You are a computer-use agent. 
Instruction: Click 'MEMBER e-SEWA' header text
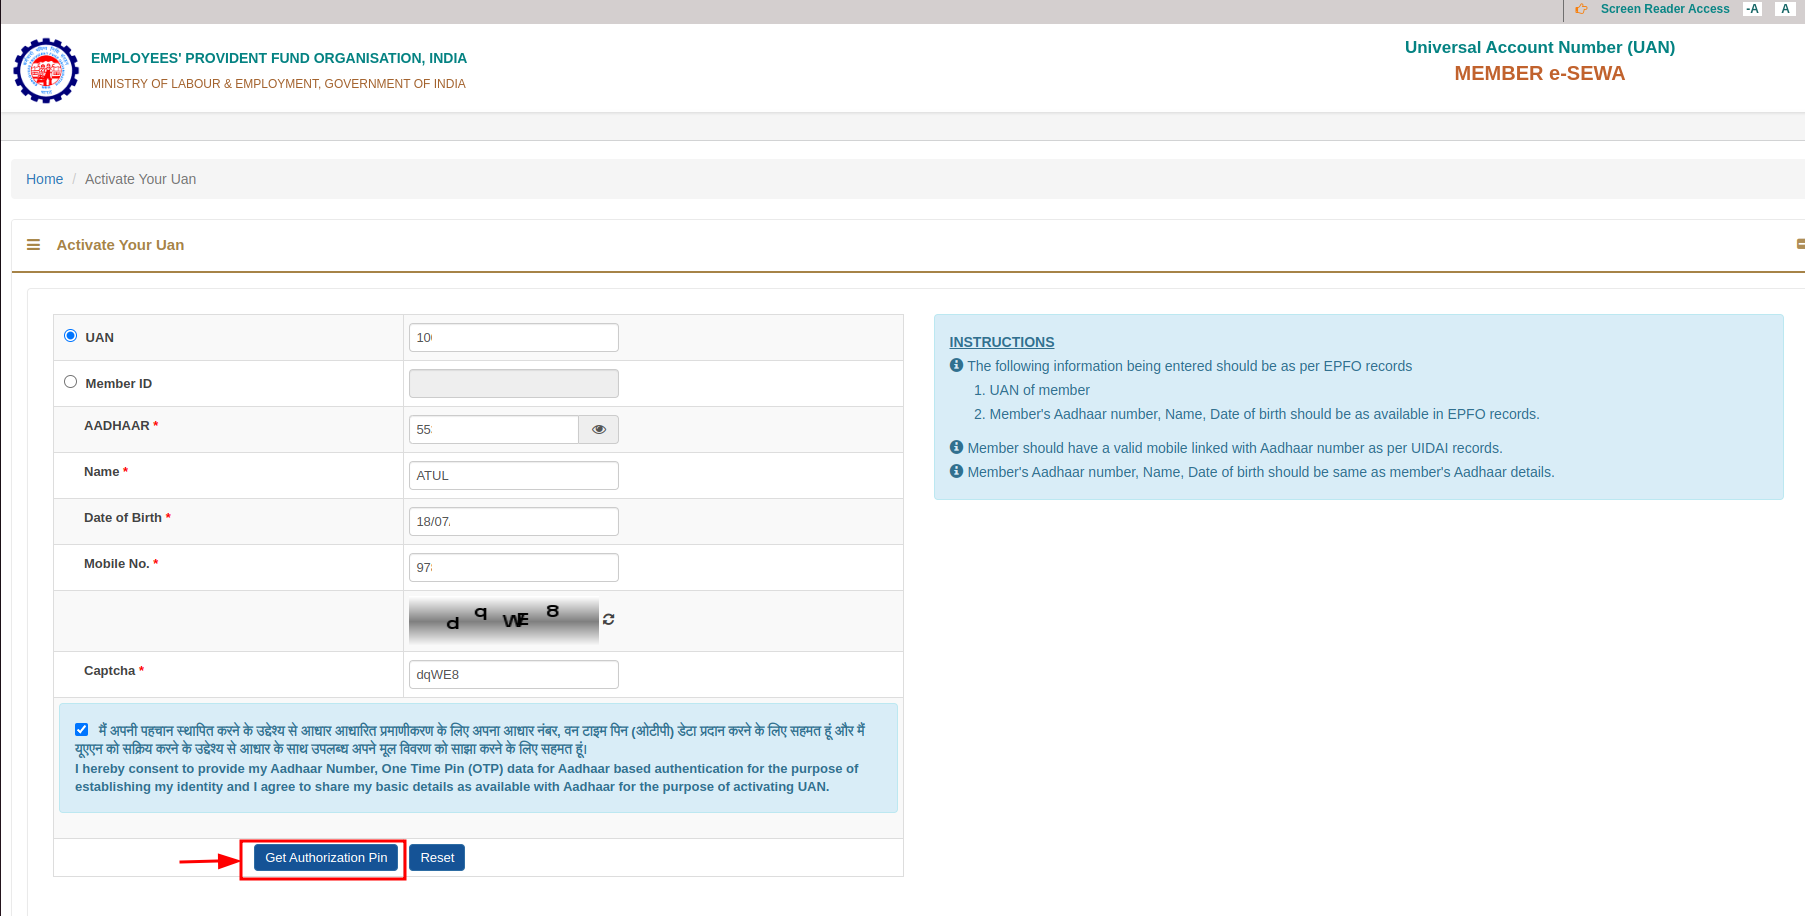1539,73
